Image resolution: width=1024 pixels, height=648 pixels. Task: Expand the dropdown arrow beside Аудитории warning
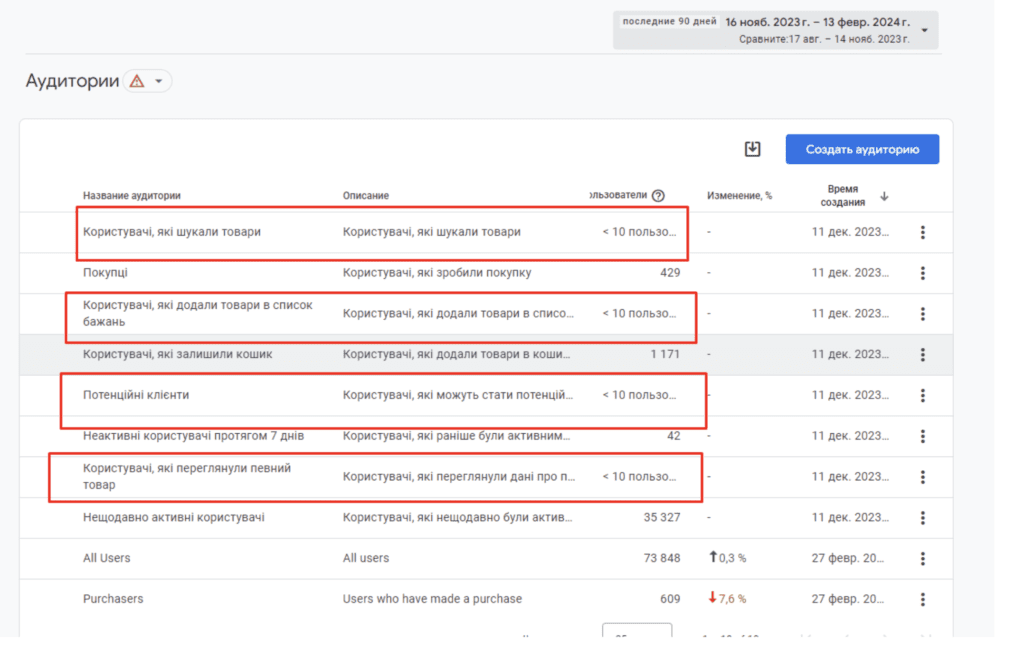(x=159, y=82)
